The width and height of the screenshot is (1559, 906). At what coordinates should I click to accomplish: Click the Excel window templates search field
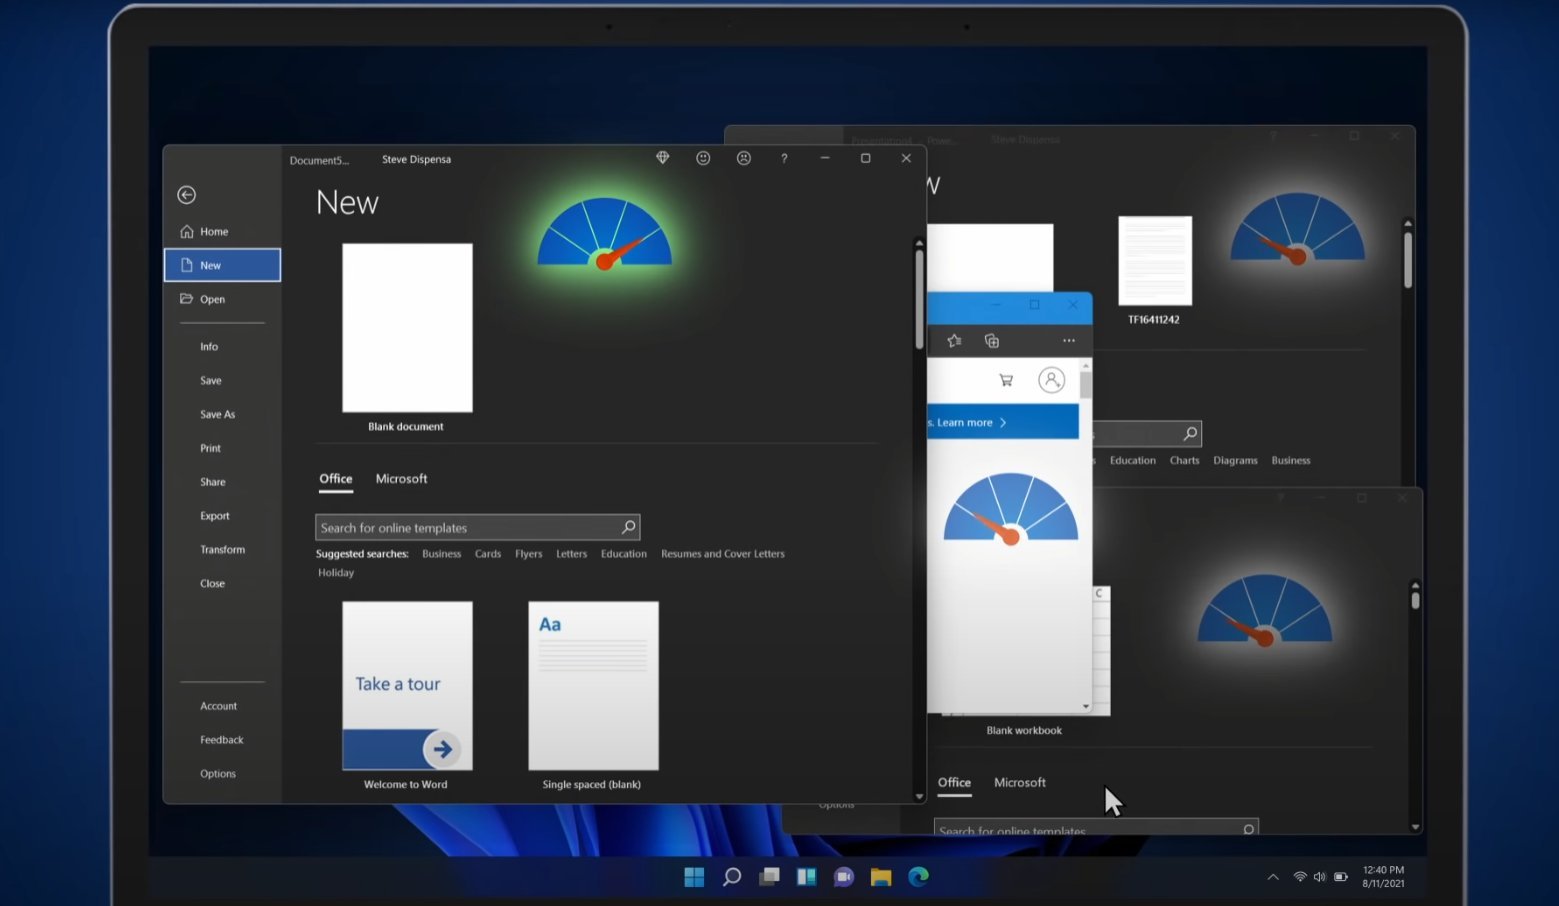[1096, 828]
